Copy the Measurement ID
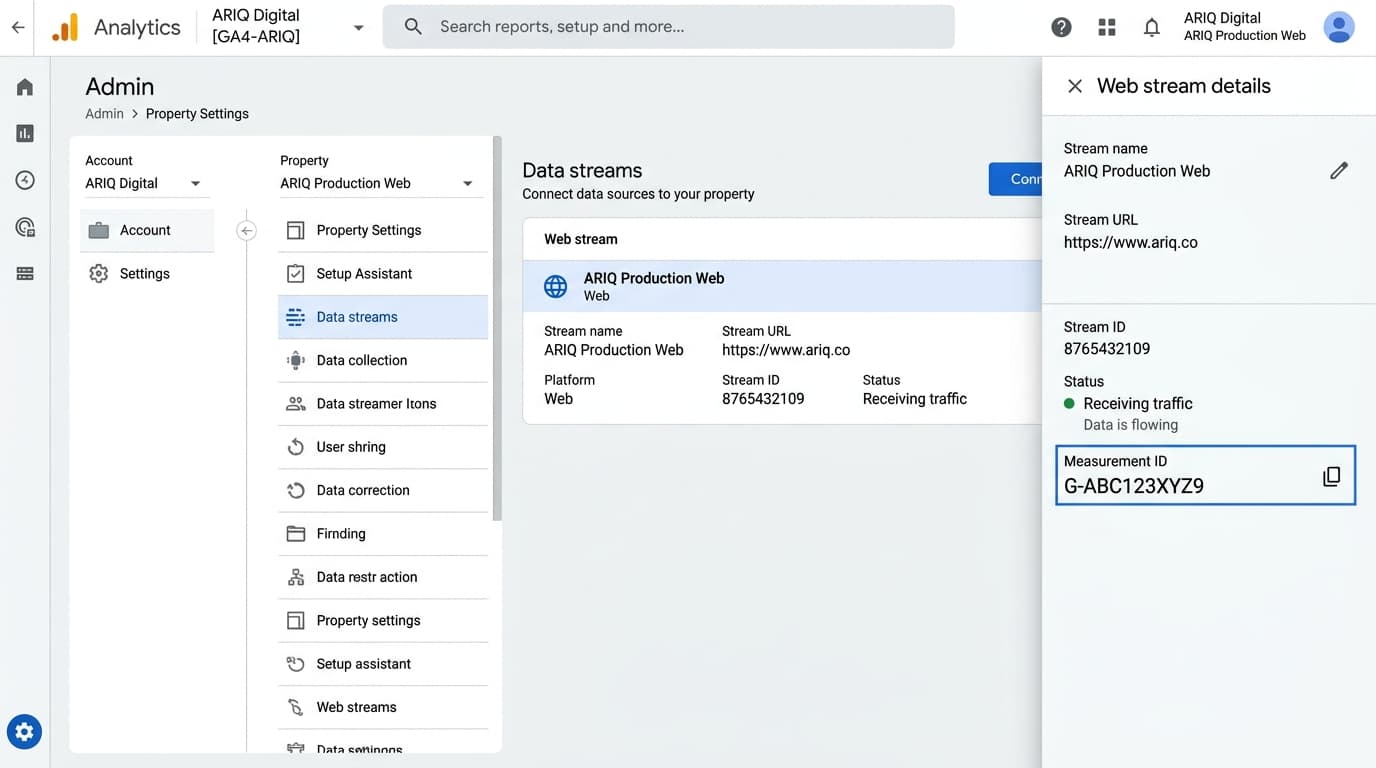This screenshot has width=1376, height=768. pos(1331,476)
